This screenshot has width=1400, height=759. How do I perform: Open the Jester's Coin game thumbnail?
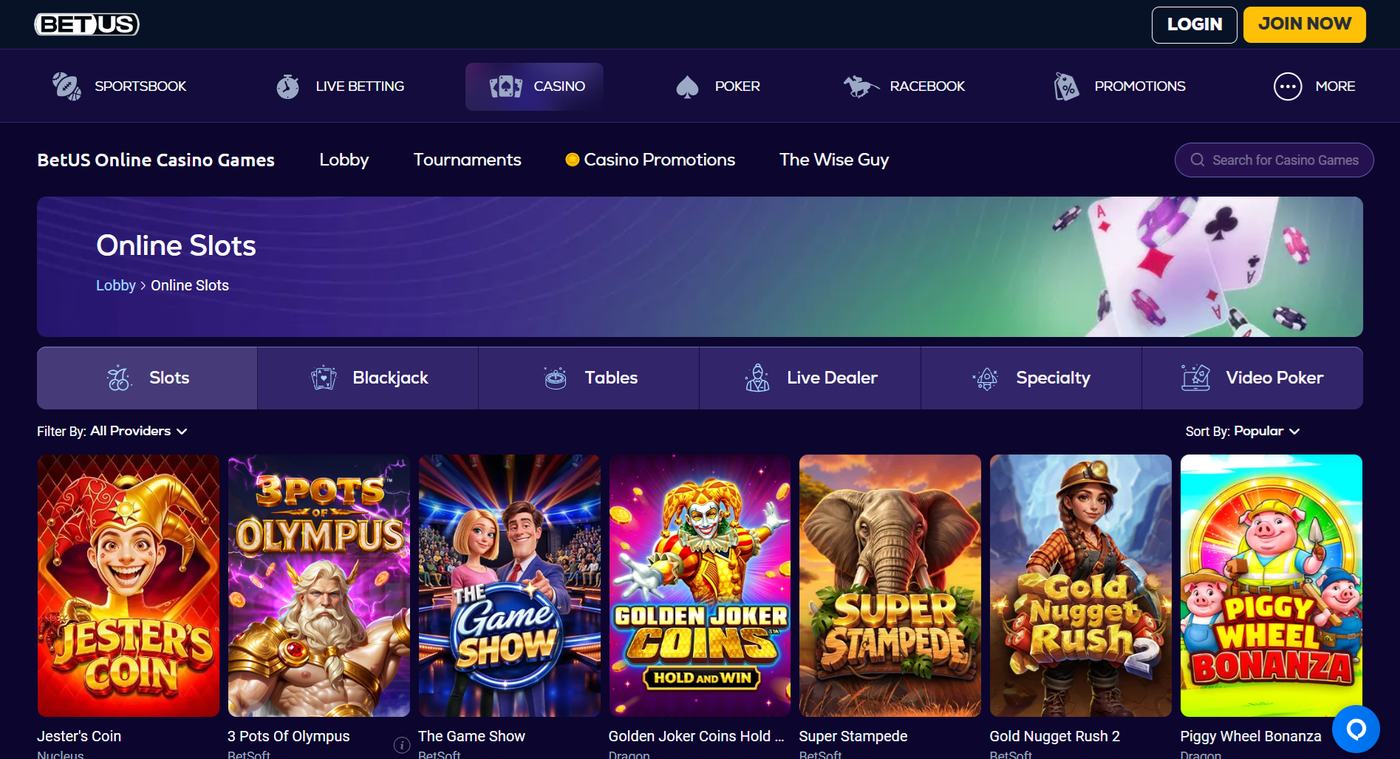click(x=128, y=586)
